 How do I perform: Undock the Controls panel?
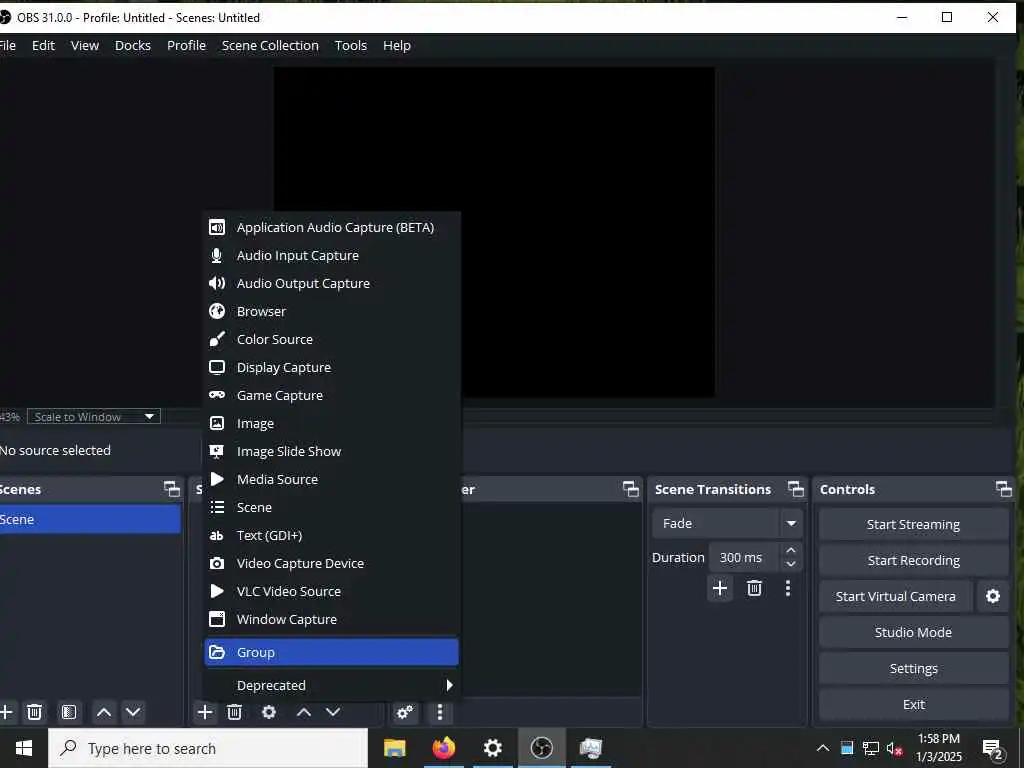click(1004, 489)
